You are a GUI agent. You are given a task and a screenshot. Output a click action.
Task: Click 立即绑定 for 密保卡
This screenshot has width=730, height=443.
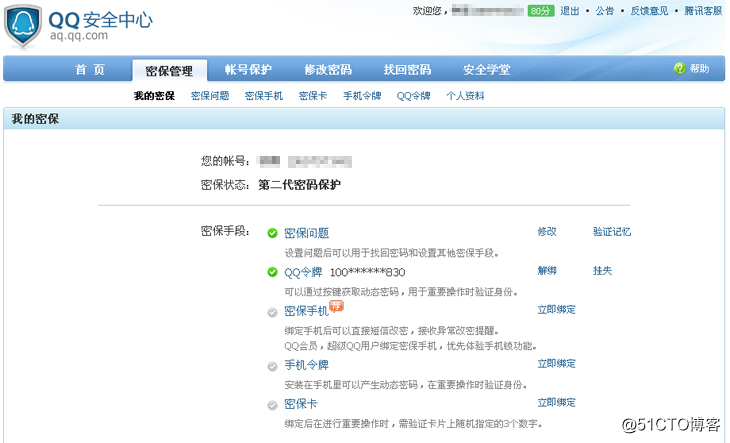pyautogui.click(x=556, y=403)
